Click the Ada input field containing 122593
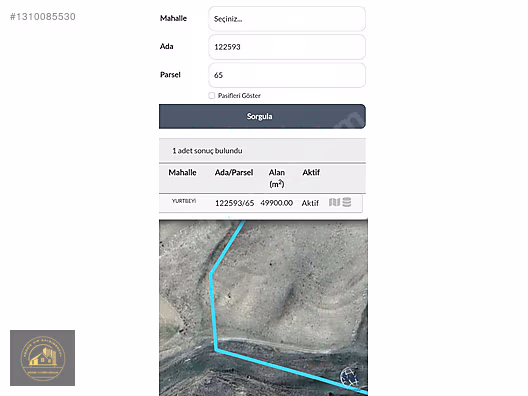This screenshot has width=528, height=396. click(287, 47)
